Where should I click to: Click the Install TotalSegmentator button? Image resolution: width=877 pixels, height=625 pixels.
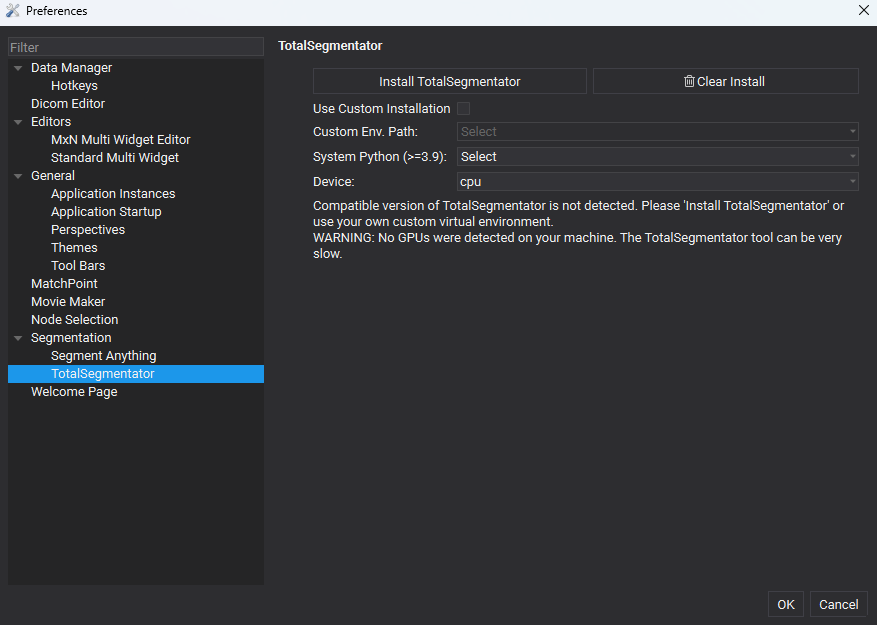click(450, 81)
